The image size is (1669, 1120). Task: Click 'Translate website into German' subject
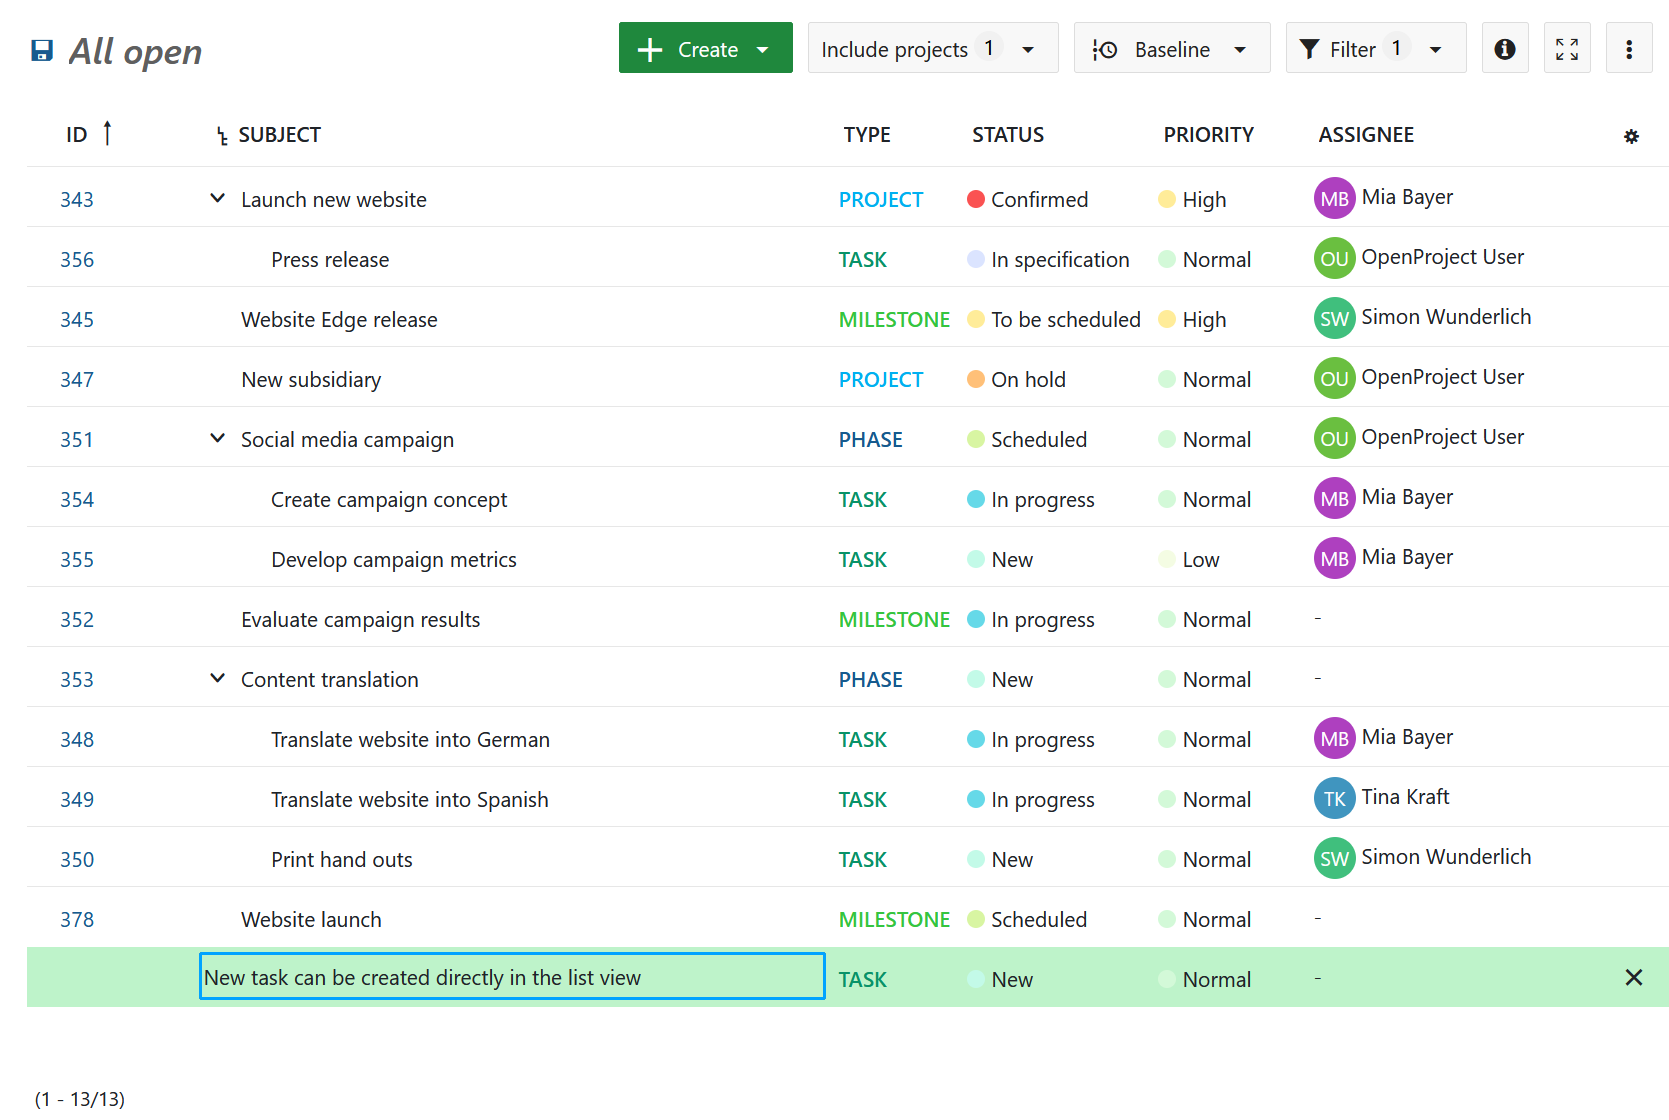pos(410,740)
